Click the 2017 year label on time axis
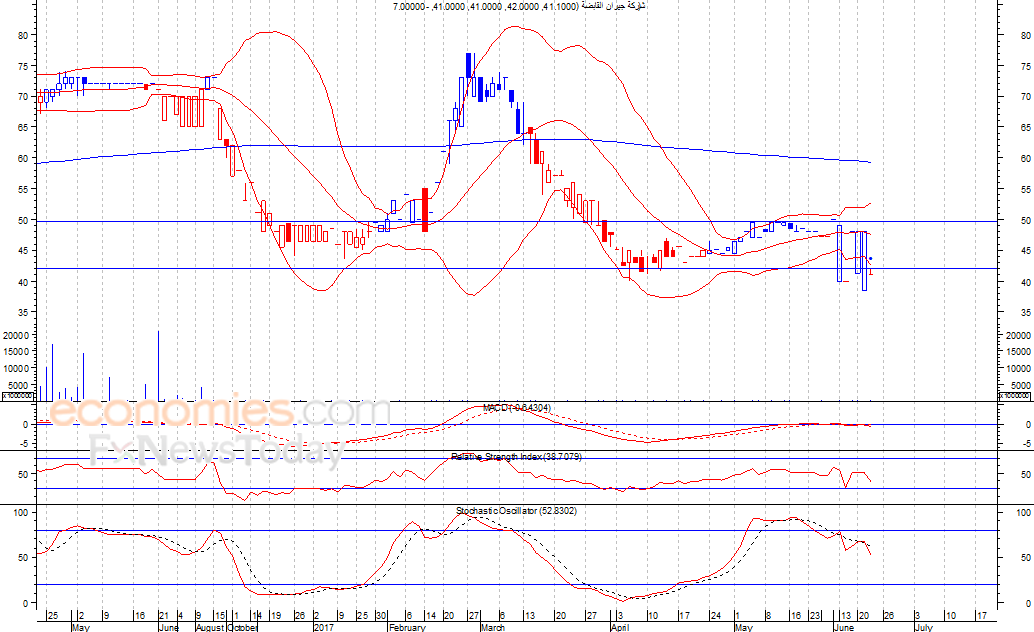 (323, 628)
